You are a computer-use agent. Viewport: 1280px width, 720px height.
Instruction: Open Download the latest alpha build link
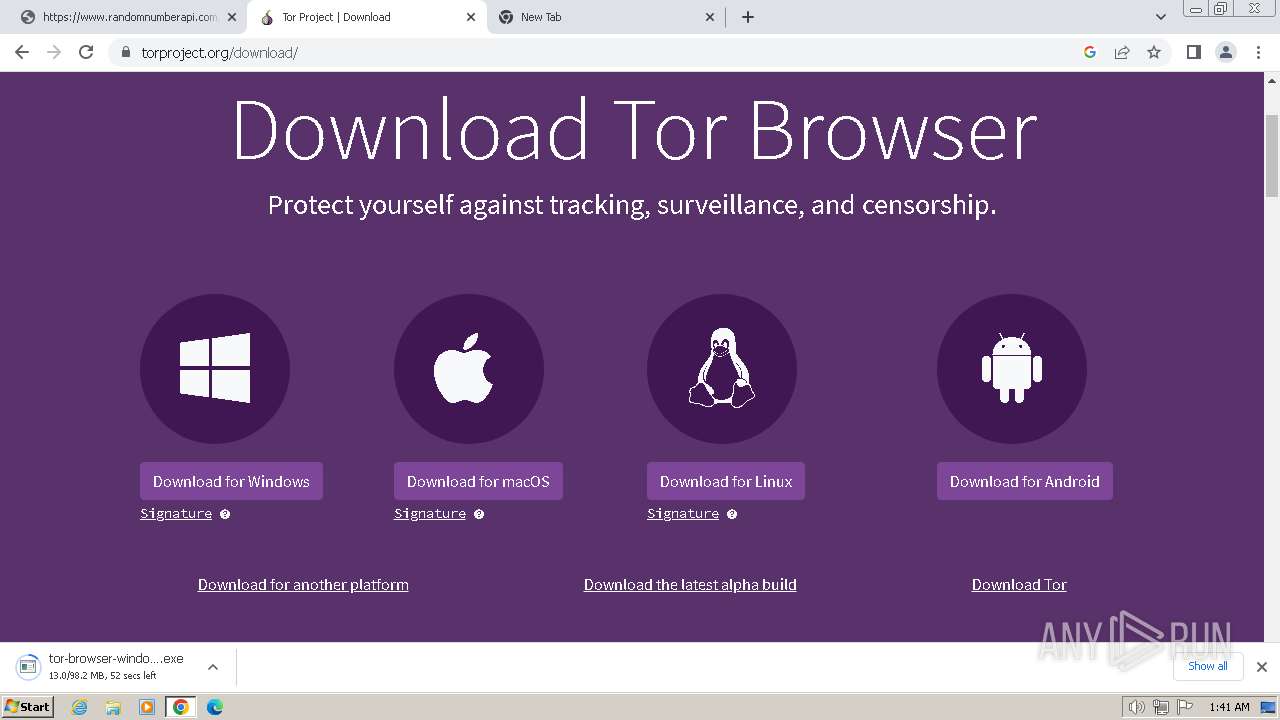click(690, 585)
